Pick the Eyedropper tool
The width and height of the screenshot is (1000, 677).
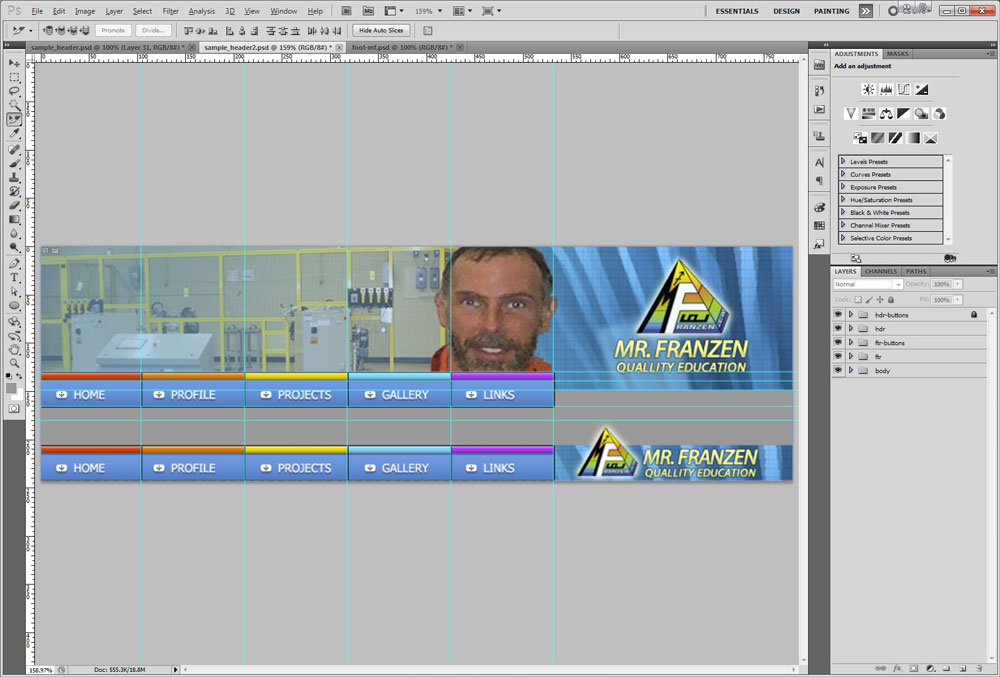14,134
